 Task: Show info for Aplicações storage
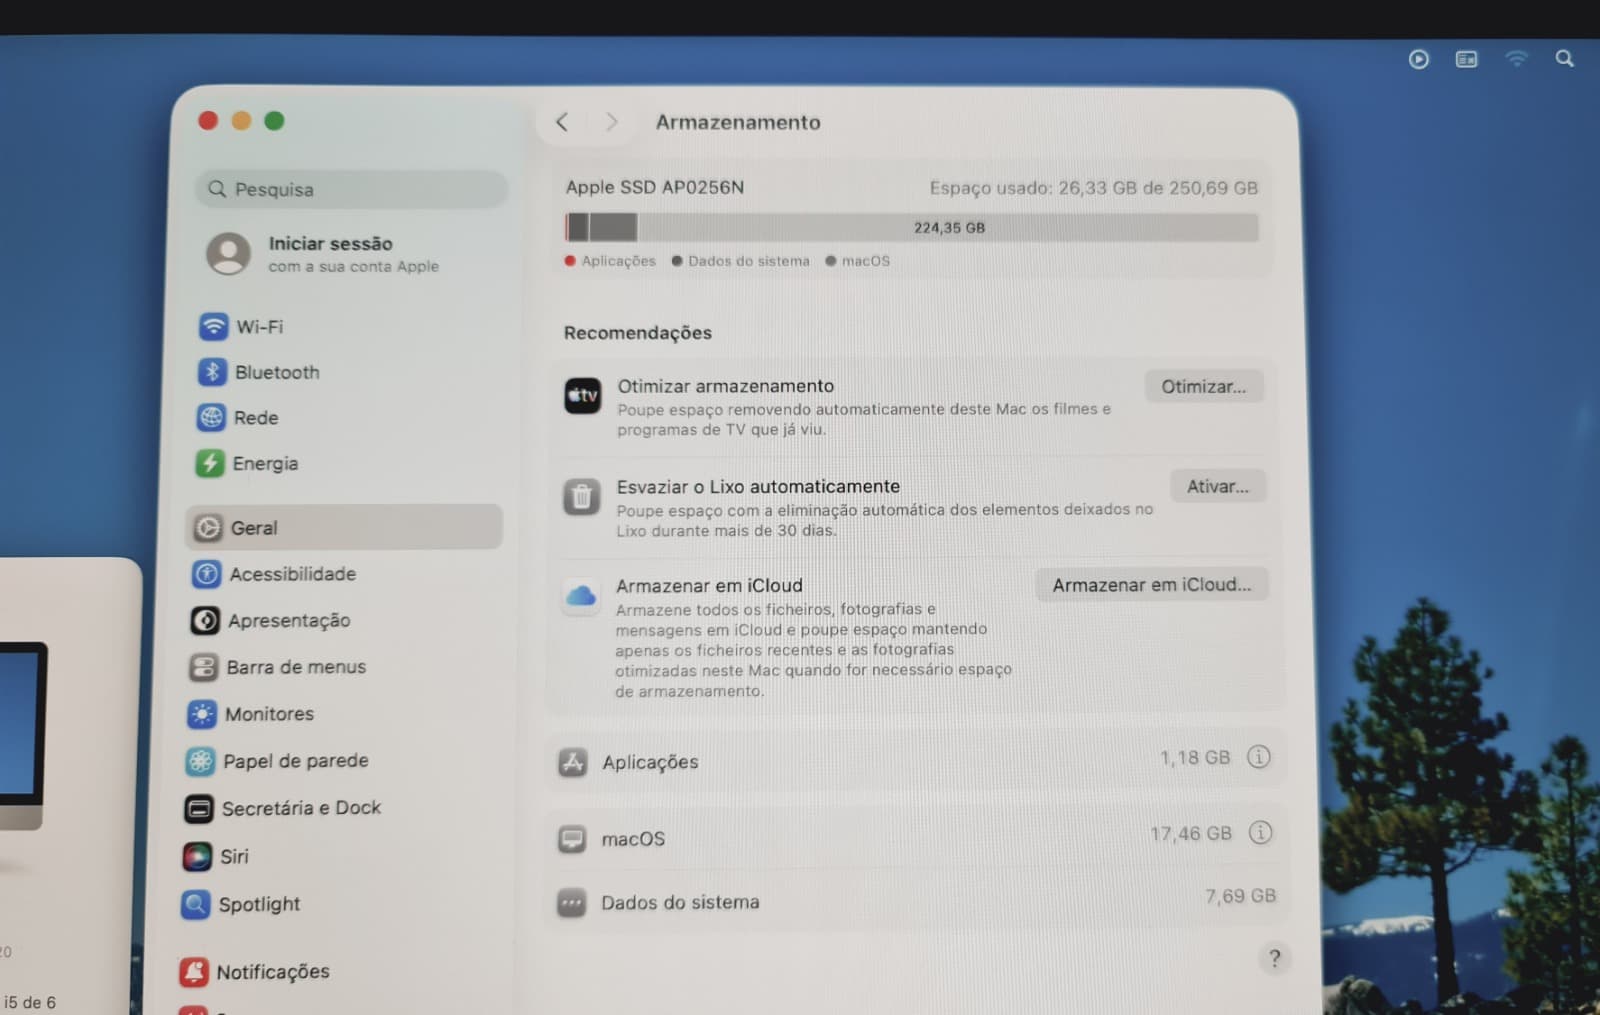(x=1259, y=757)
